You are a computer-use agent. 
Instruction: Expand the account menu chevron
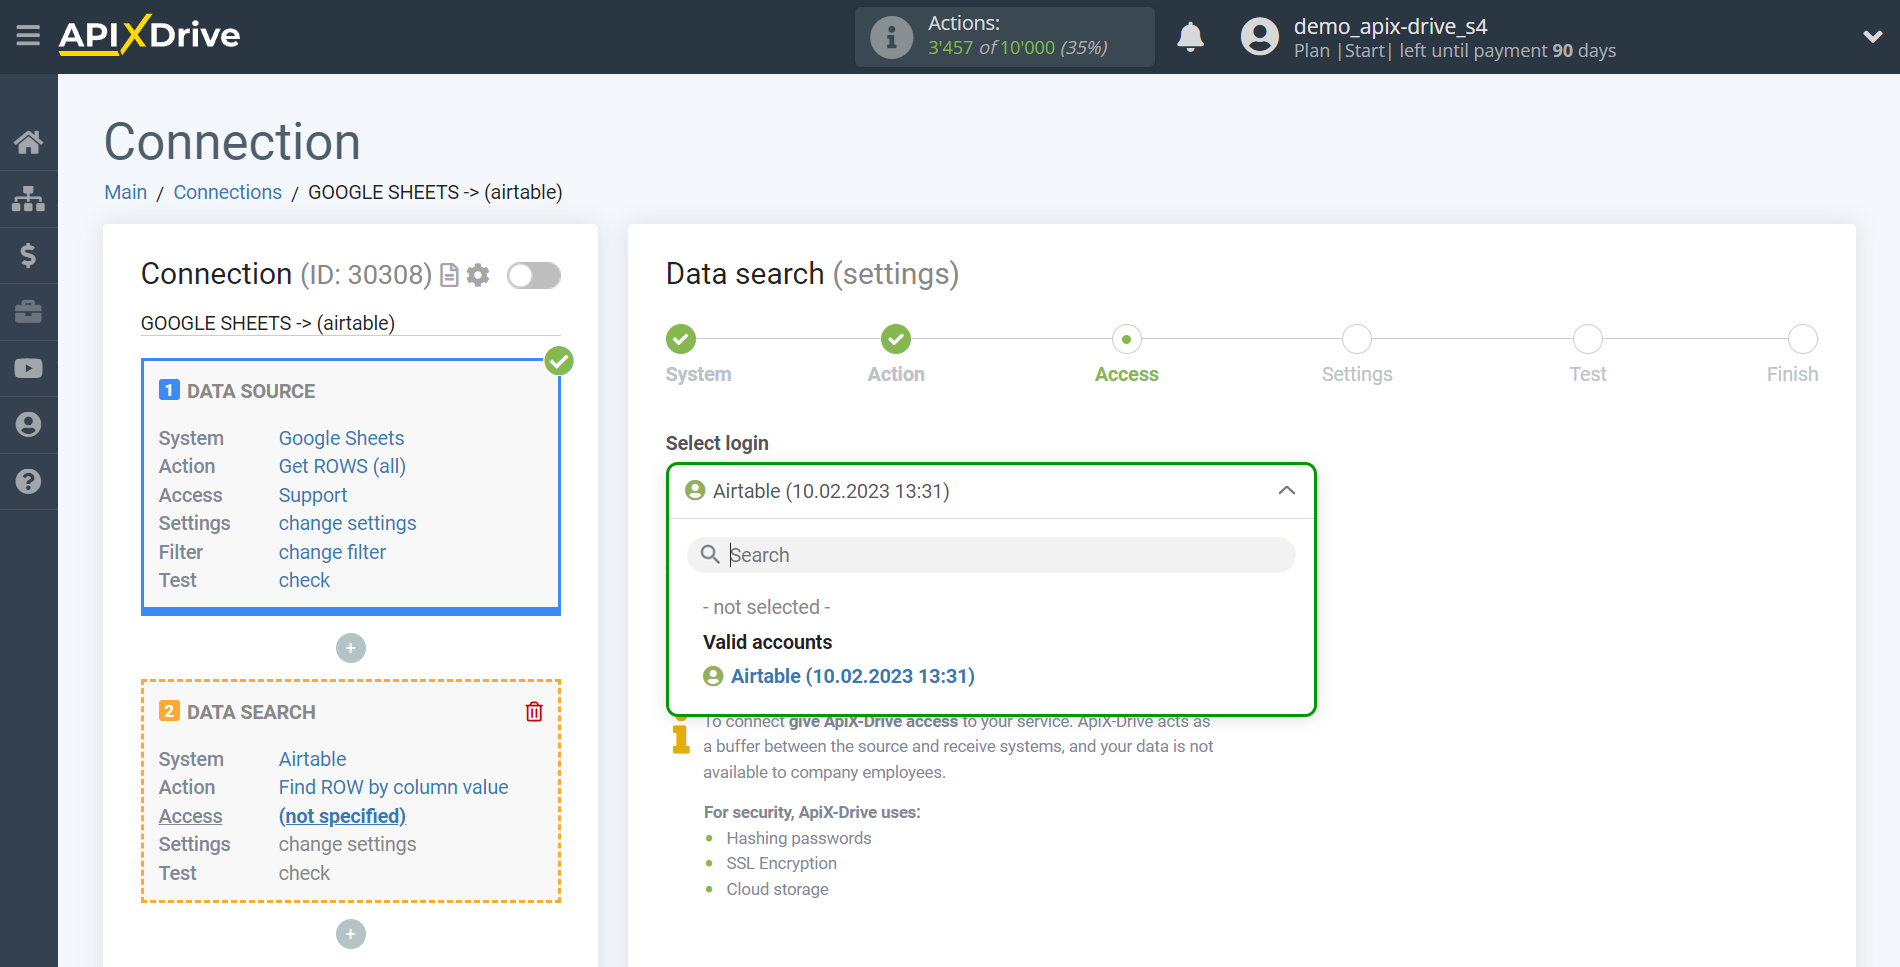click(x=1872, y=37)
